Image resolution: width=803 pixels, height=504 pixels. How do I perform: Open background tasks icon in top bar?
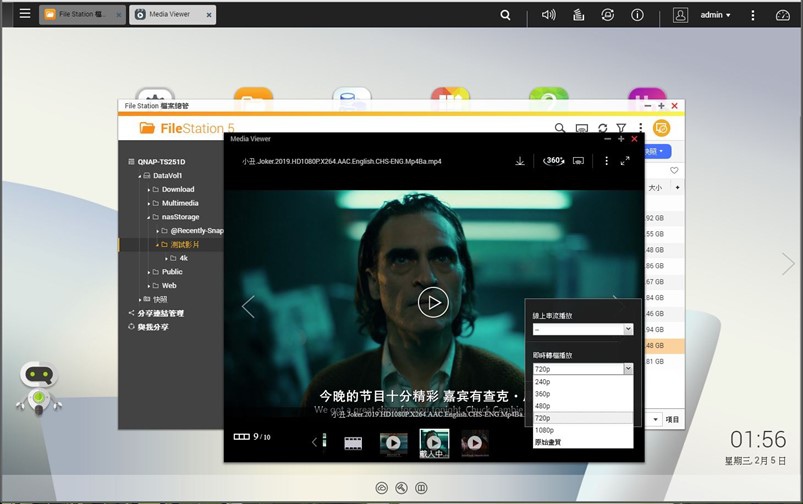click(x=578, y=15)
